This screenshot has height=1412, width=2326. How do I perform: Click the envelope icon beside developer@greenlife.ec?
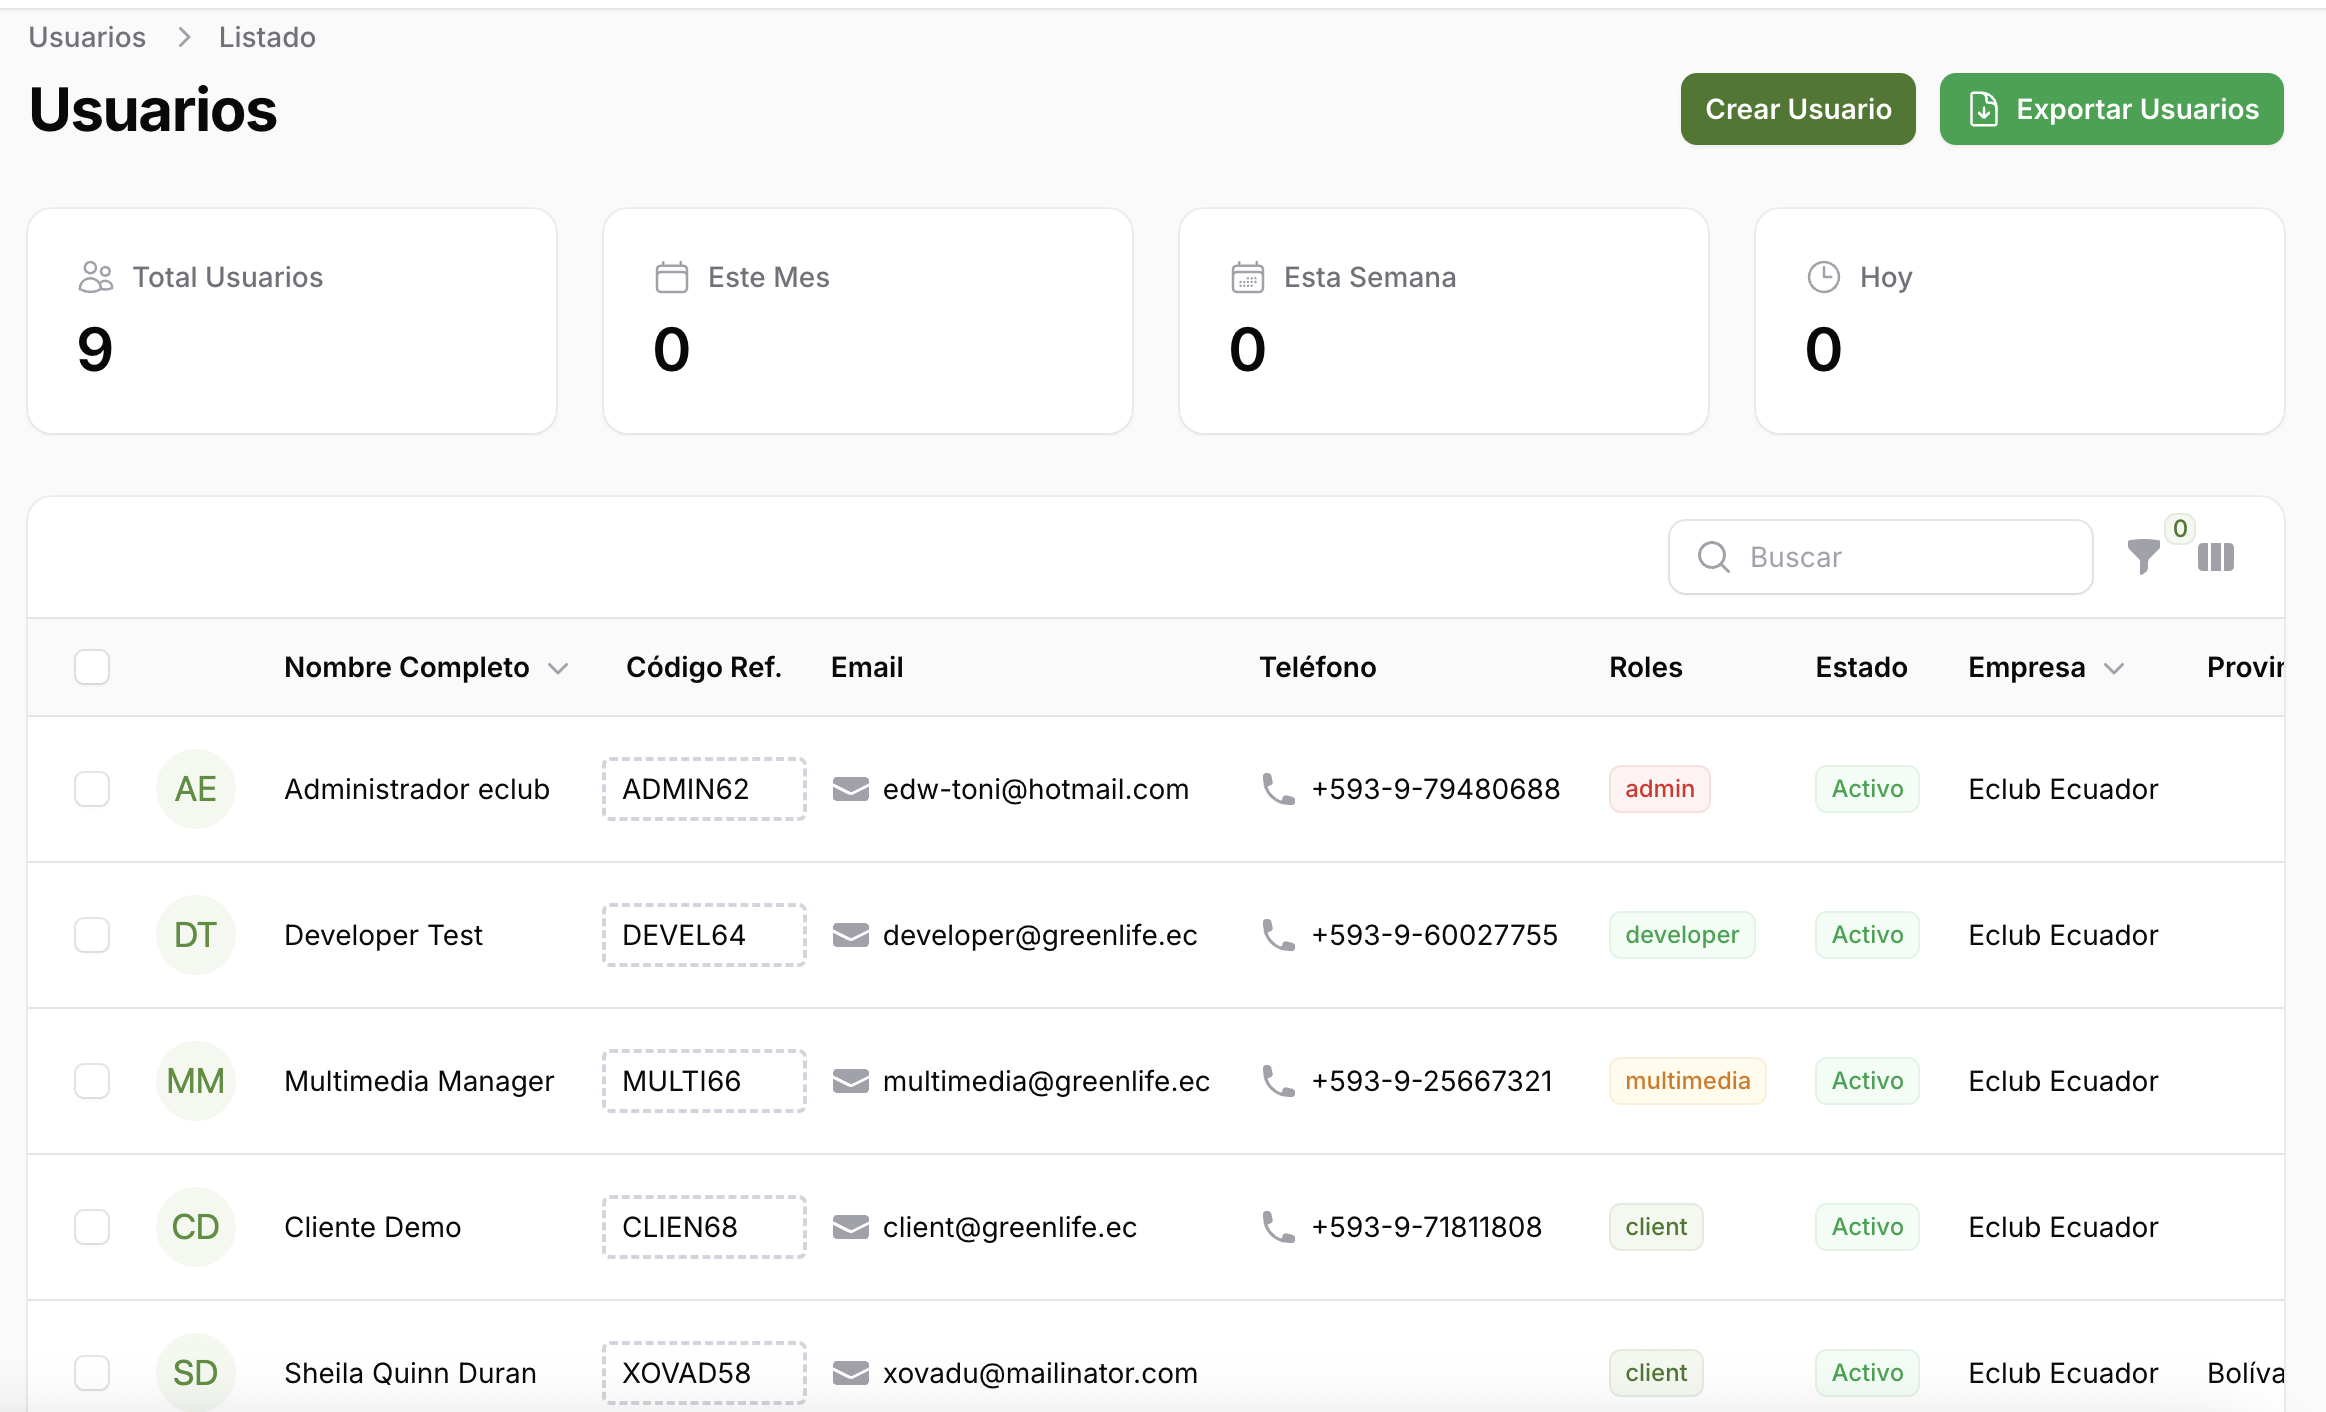pos(850,935)
